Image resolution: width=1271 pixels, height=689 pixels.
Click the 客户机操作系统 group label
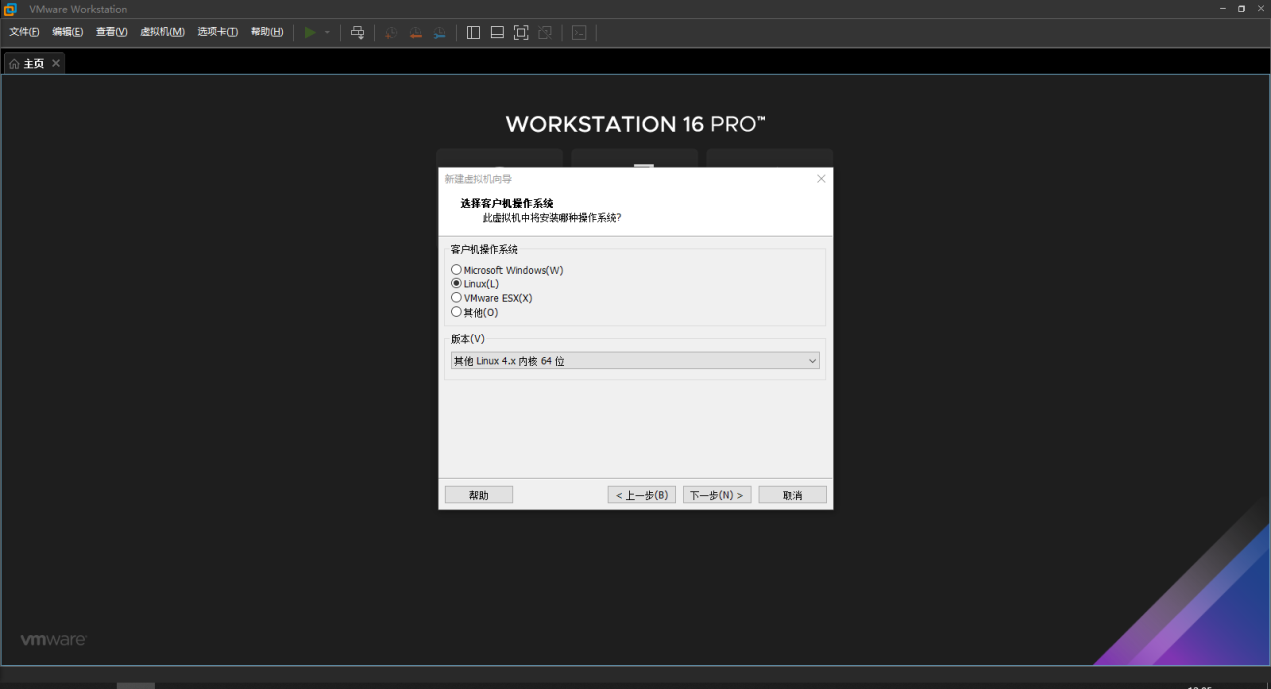(x=484, y=250)
